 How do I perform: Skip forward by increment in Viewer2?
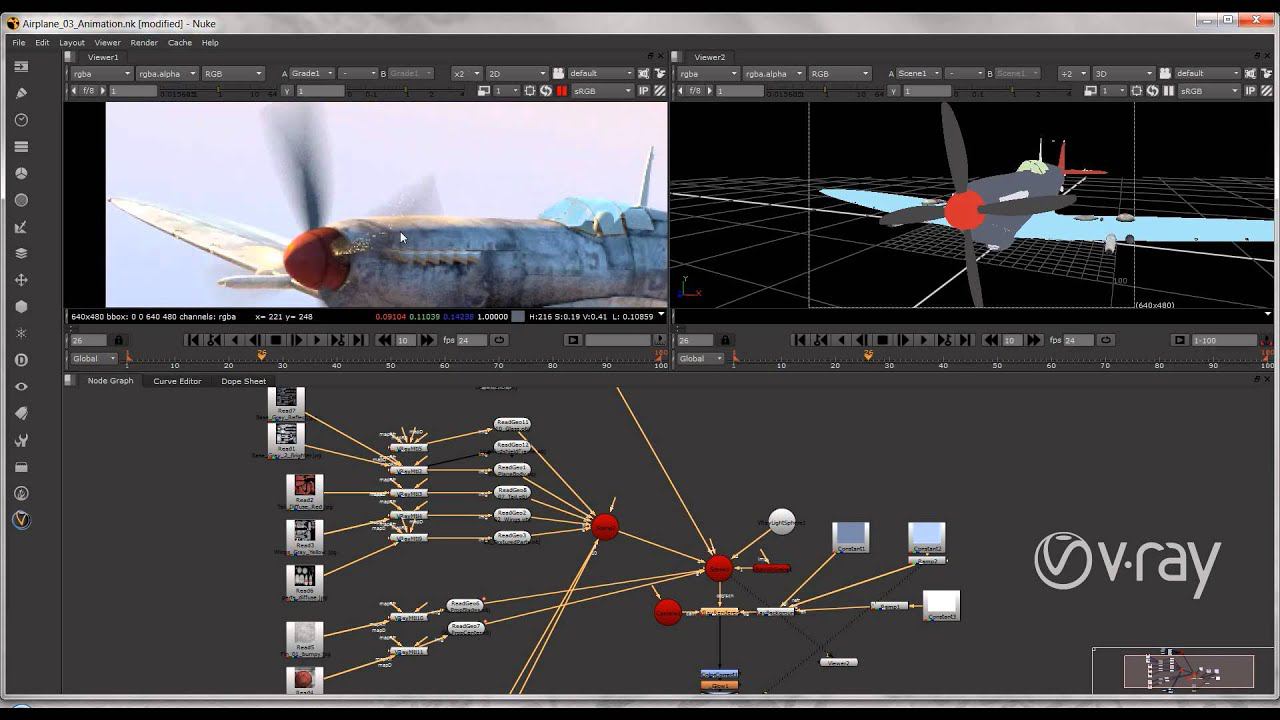click(1033, 340)
